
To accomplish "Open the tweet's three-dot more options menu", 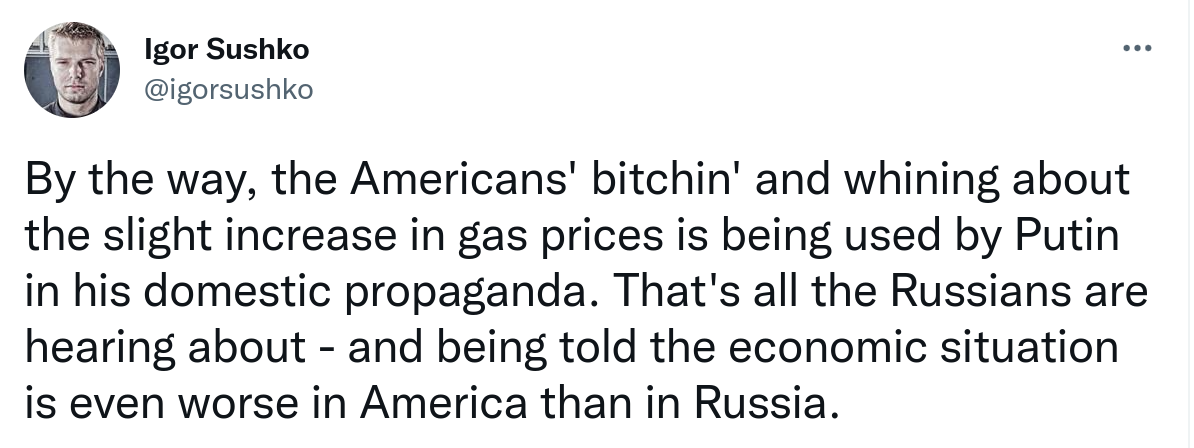I will (1137, 47).
